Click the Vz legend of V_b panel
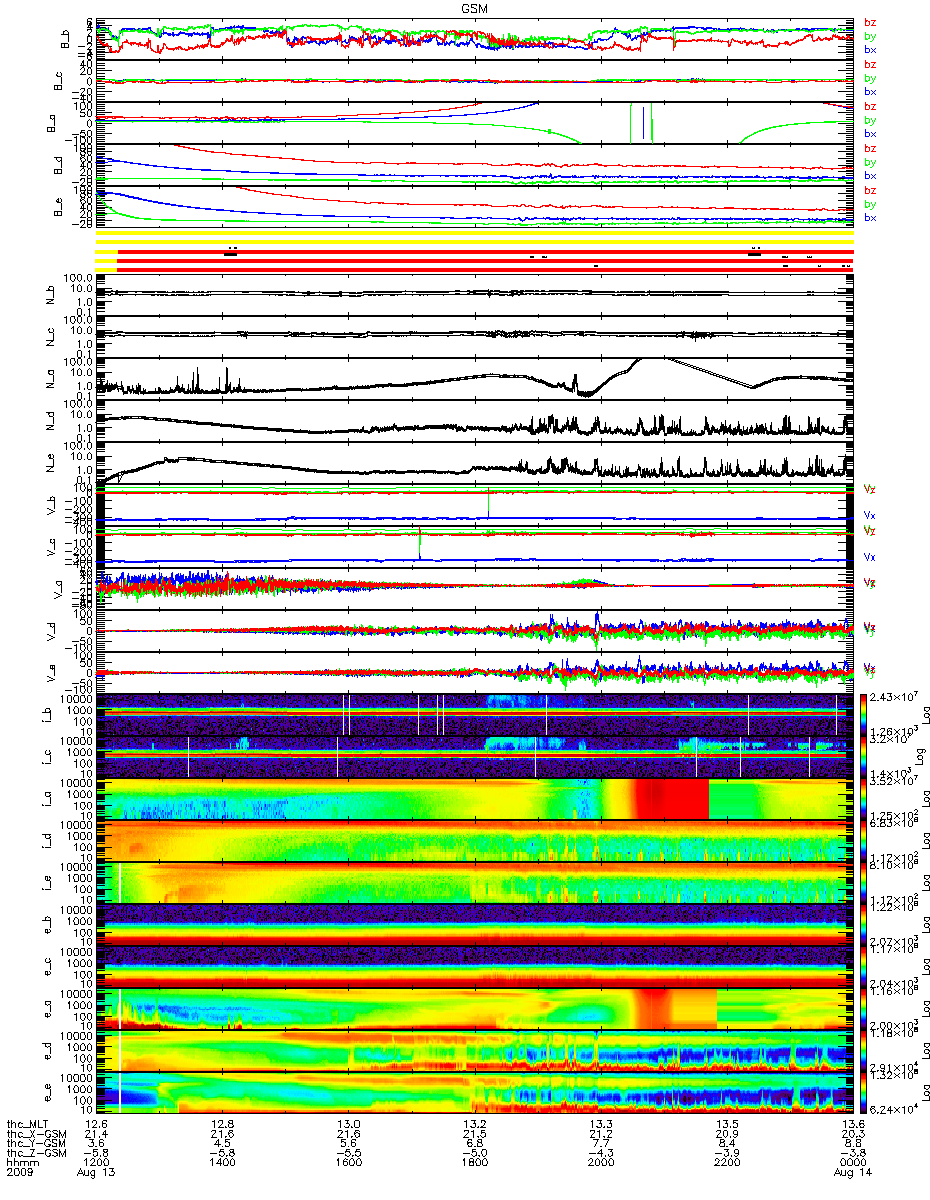Screen dimensions: 930x1200 (870, 488)
